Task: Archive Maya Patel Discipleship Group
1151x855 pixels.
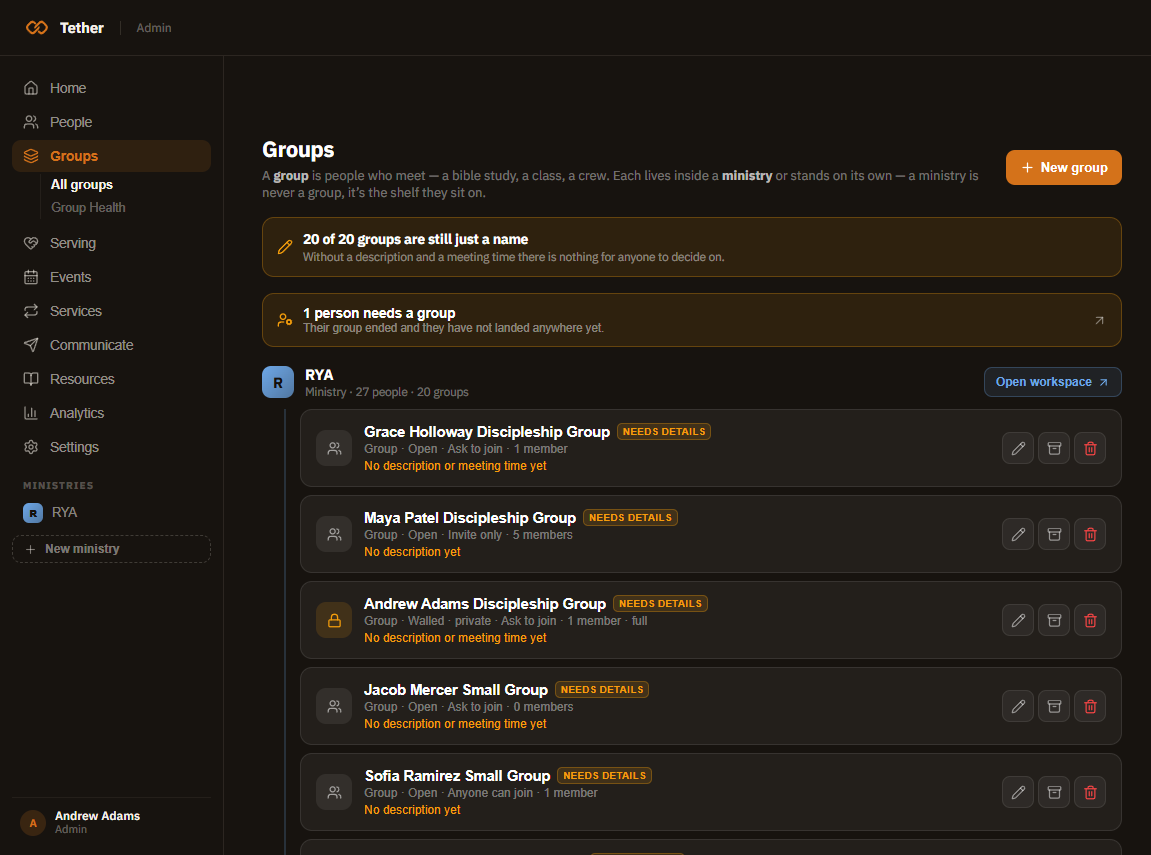Action: click(x=1053, y=534)
